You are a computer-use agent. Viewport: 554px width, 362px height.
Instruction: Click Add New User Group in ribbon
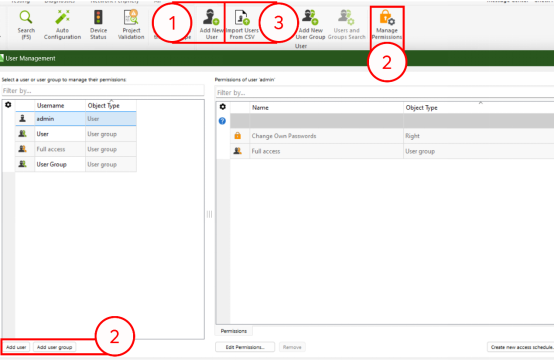310,24
